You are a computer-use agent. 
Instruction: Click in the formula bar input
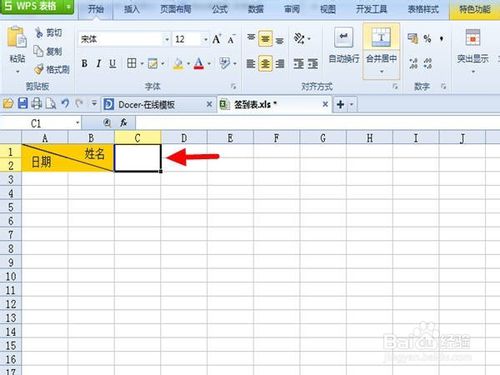(x=317, y=123)
